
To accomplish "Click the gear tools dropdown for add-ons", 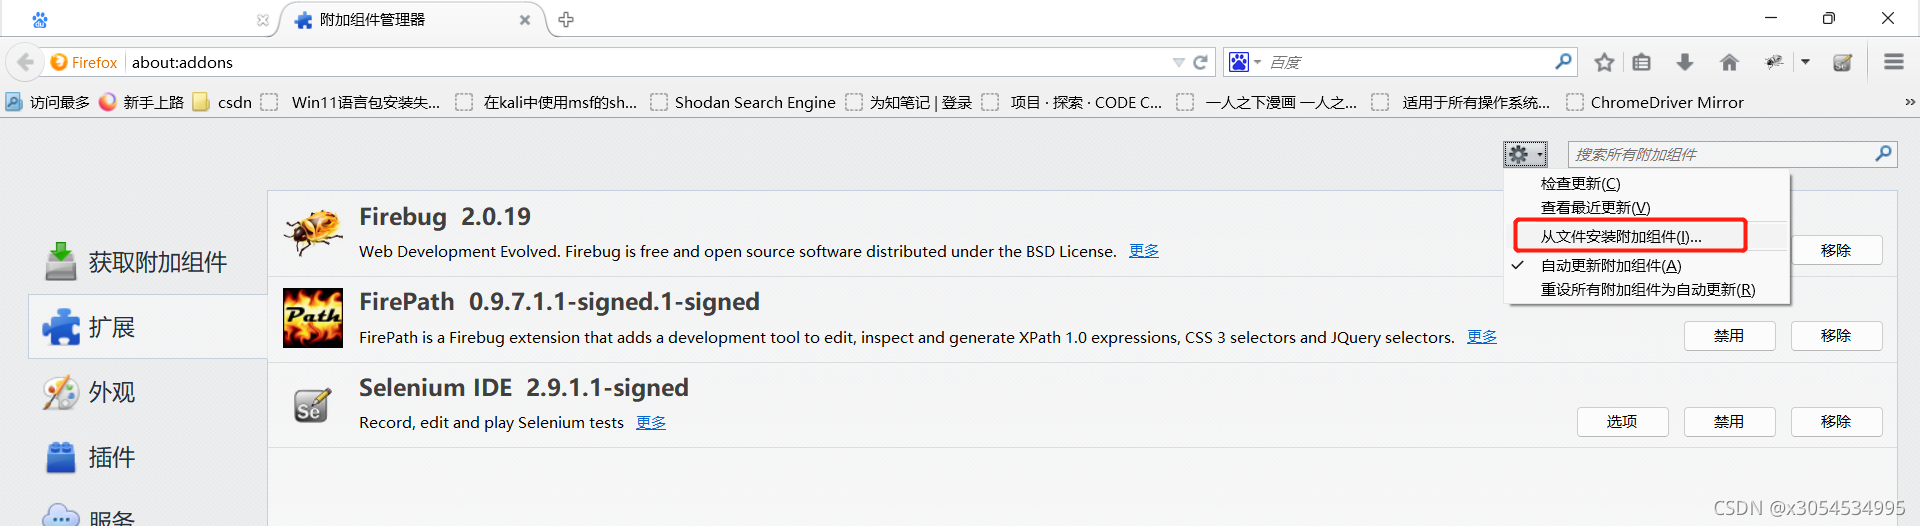I will [x=1526, y=154].
